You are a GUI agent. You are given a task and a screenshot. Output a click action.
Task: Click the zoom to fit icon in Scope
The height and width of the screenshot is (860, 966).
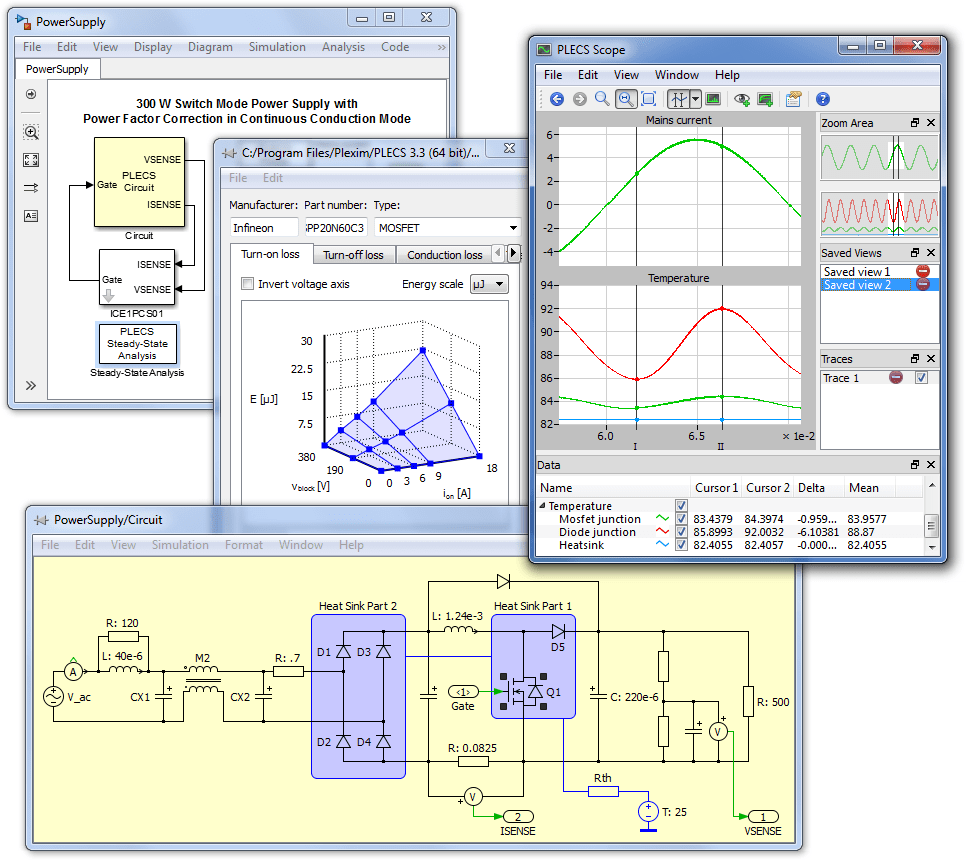[x=648, y=99]
